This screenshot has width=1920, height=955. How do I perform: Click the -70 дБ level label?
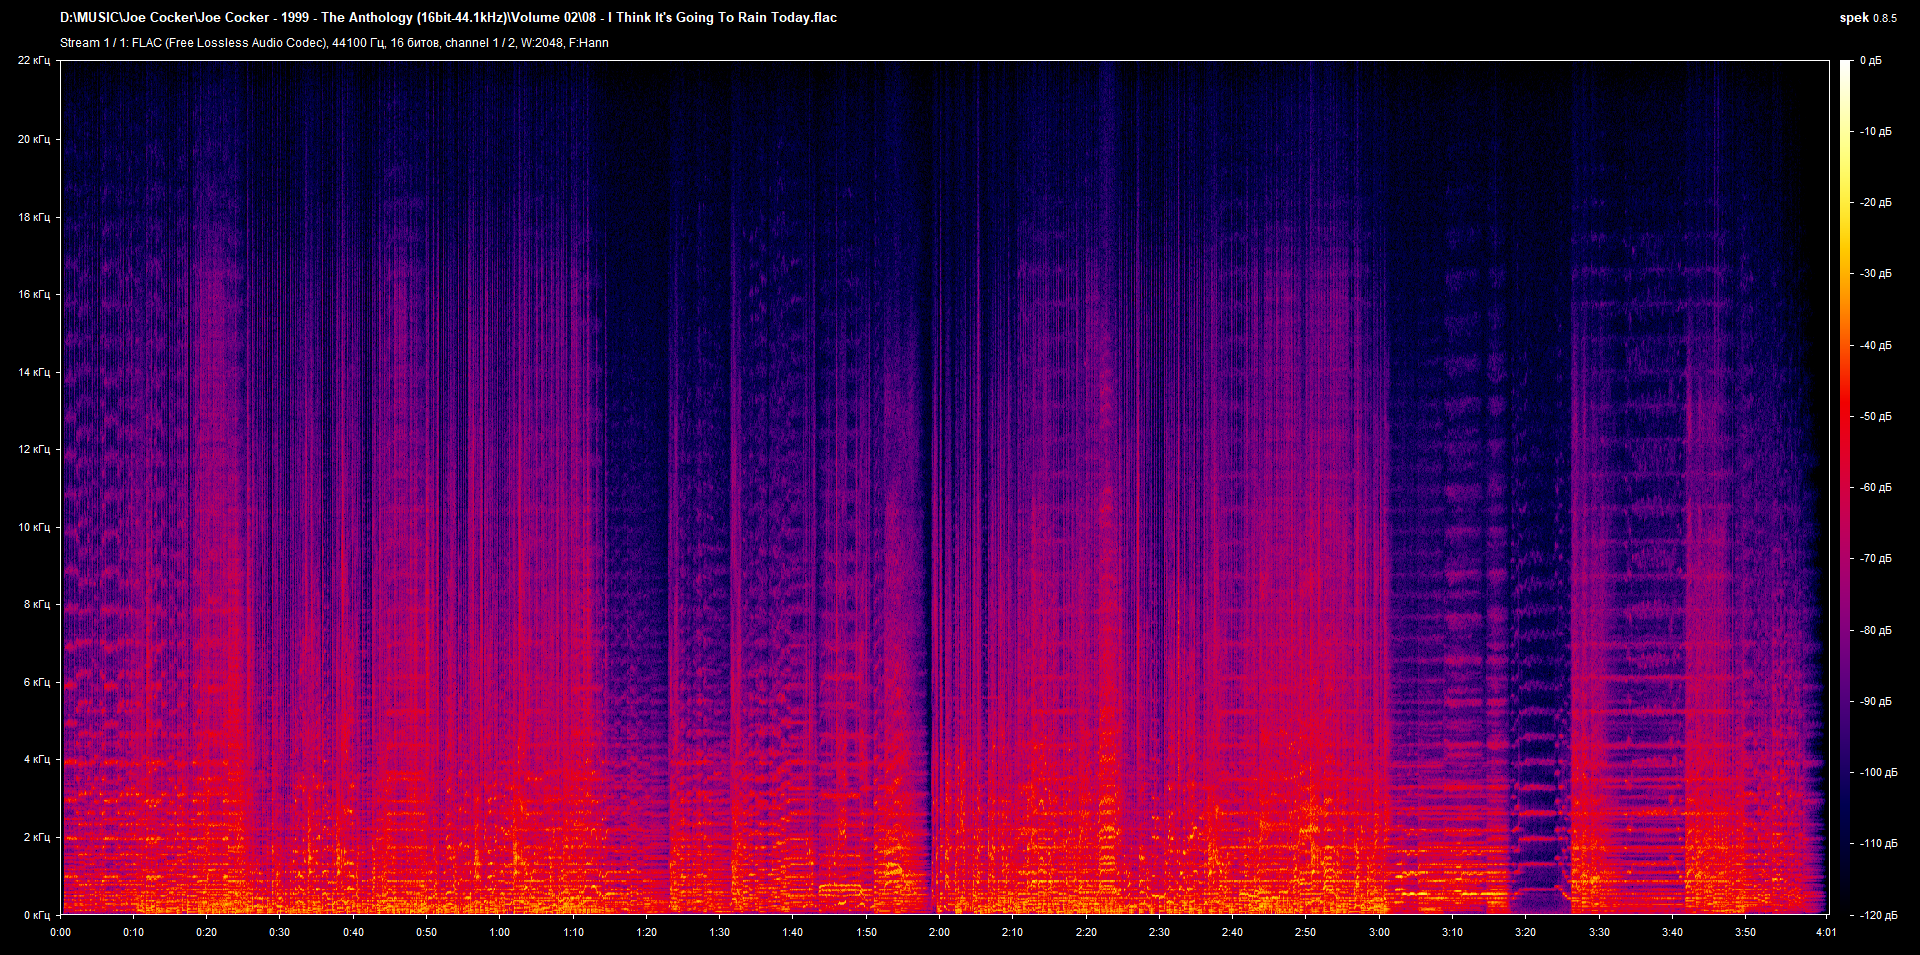tap(1874, 559)
